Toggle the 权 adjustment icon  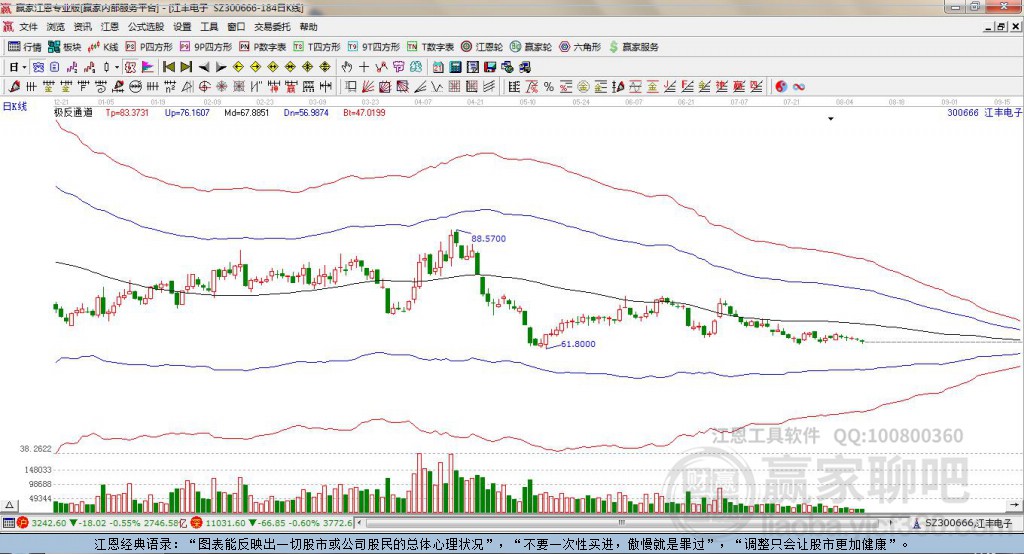point(131,67)
